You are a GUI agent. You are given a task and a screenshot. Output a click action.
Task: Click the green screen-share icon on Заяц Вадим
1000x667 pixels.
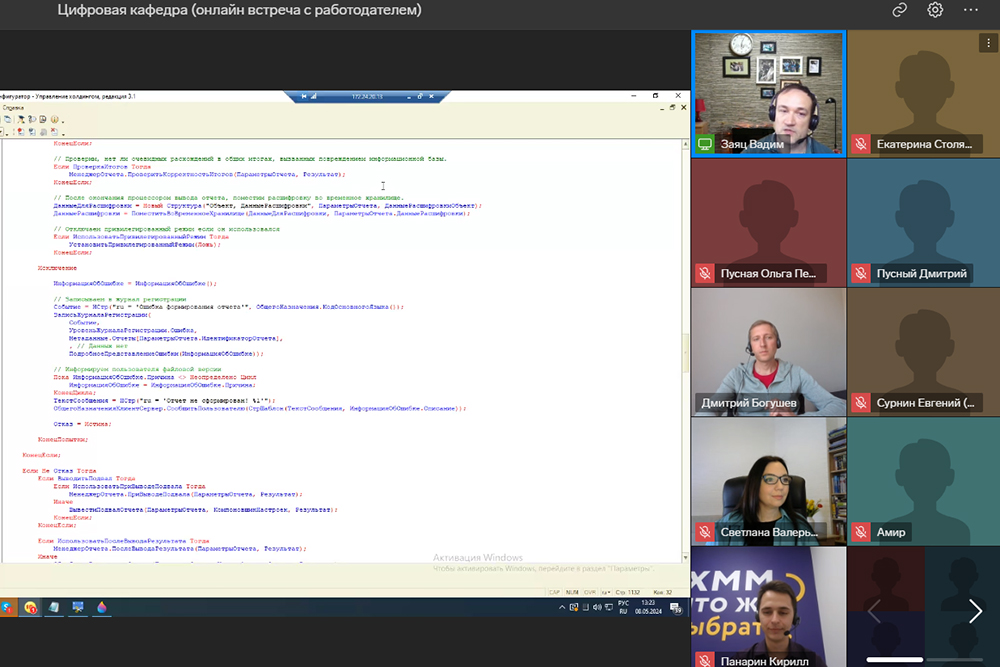coord(705,144)
